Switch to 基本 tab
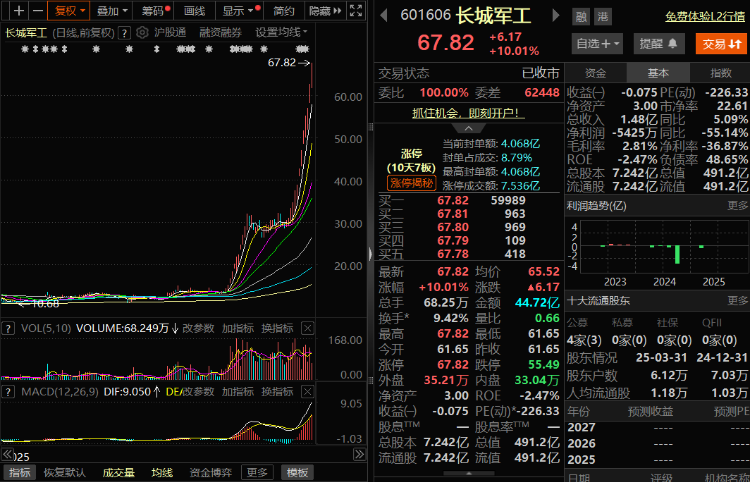 coord(658,73)
